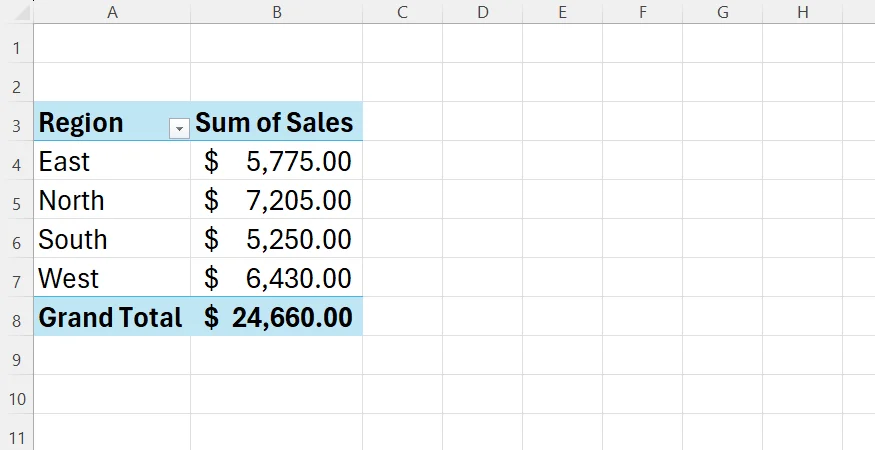Viewport: 875px width, 450px height.
Task: Click the 7,205.00 sales value
Action: click(299, 201)
